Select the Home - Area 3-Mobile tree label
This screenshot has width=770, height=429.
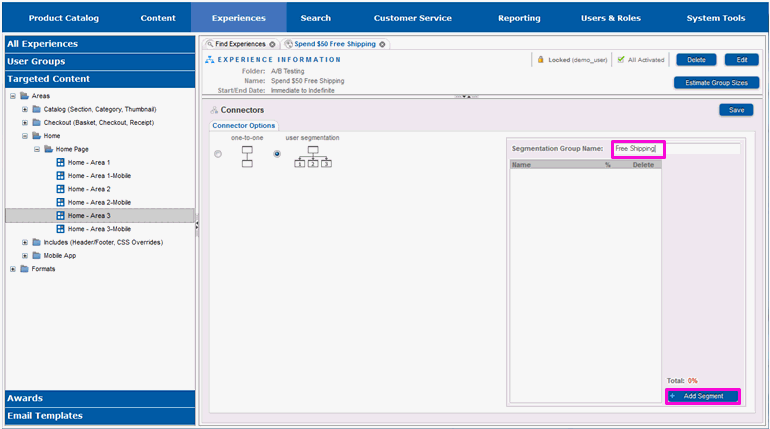click(99, 229)
